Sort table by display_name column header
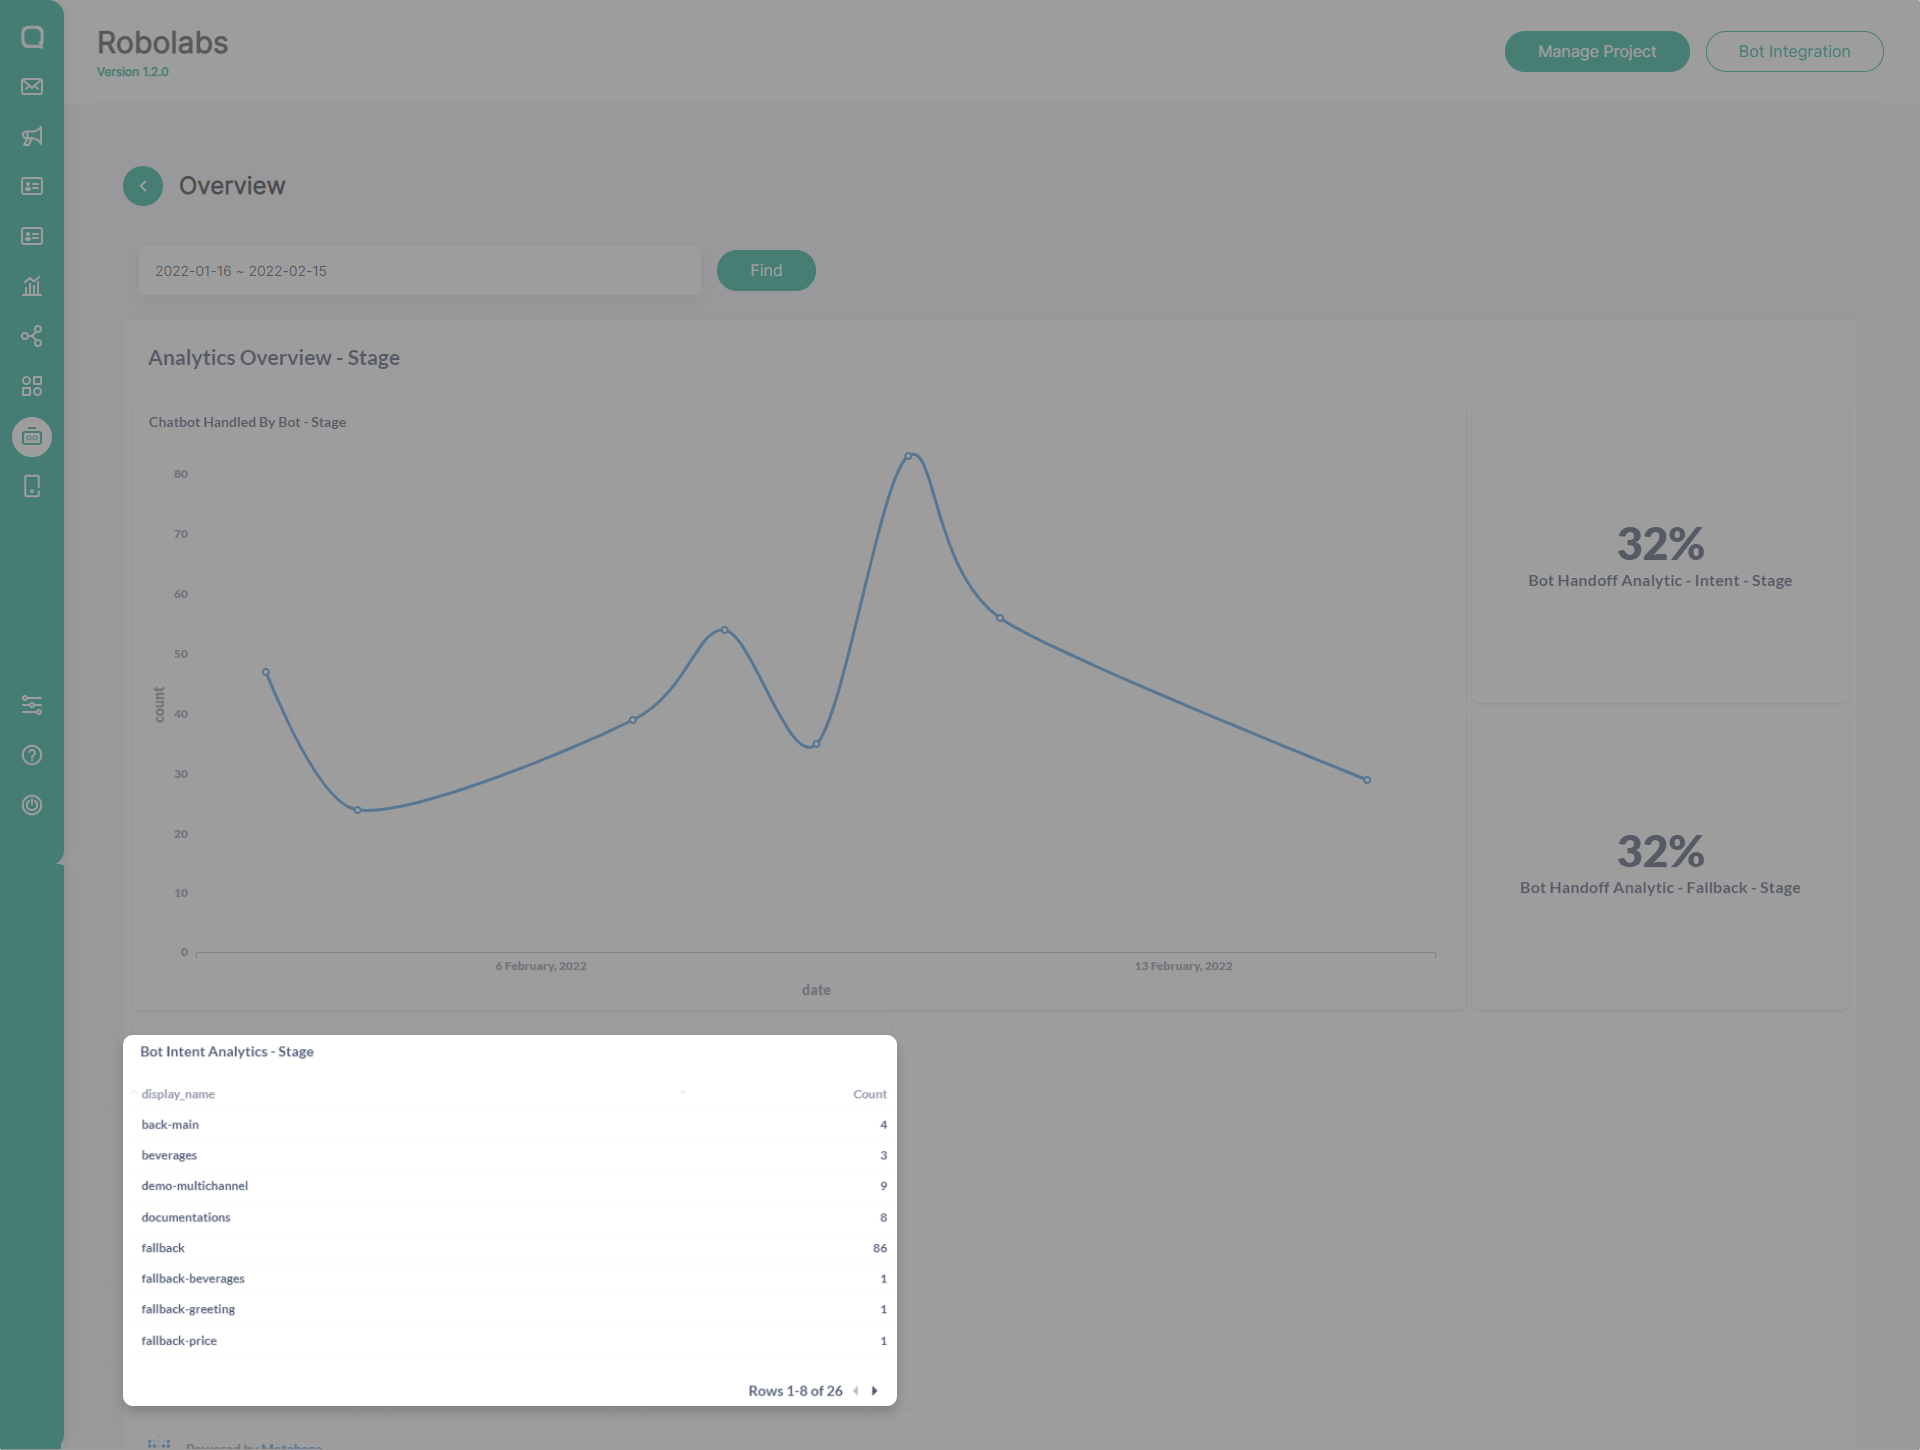This screenshot has width=1920, height=1450. click(178, 1094)
